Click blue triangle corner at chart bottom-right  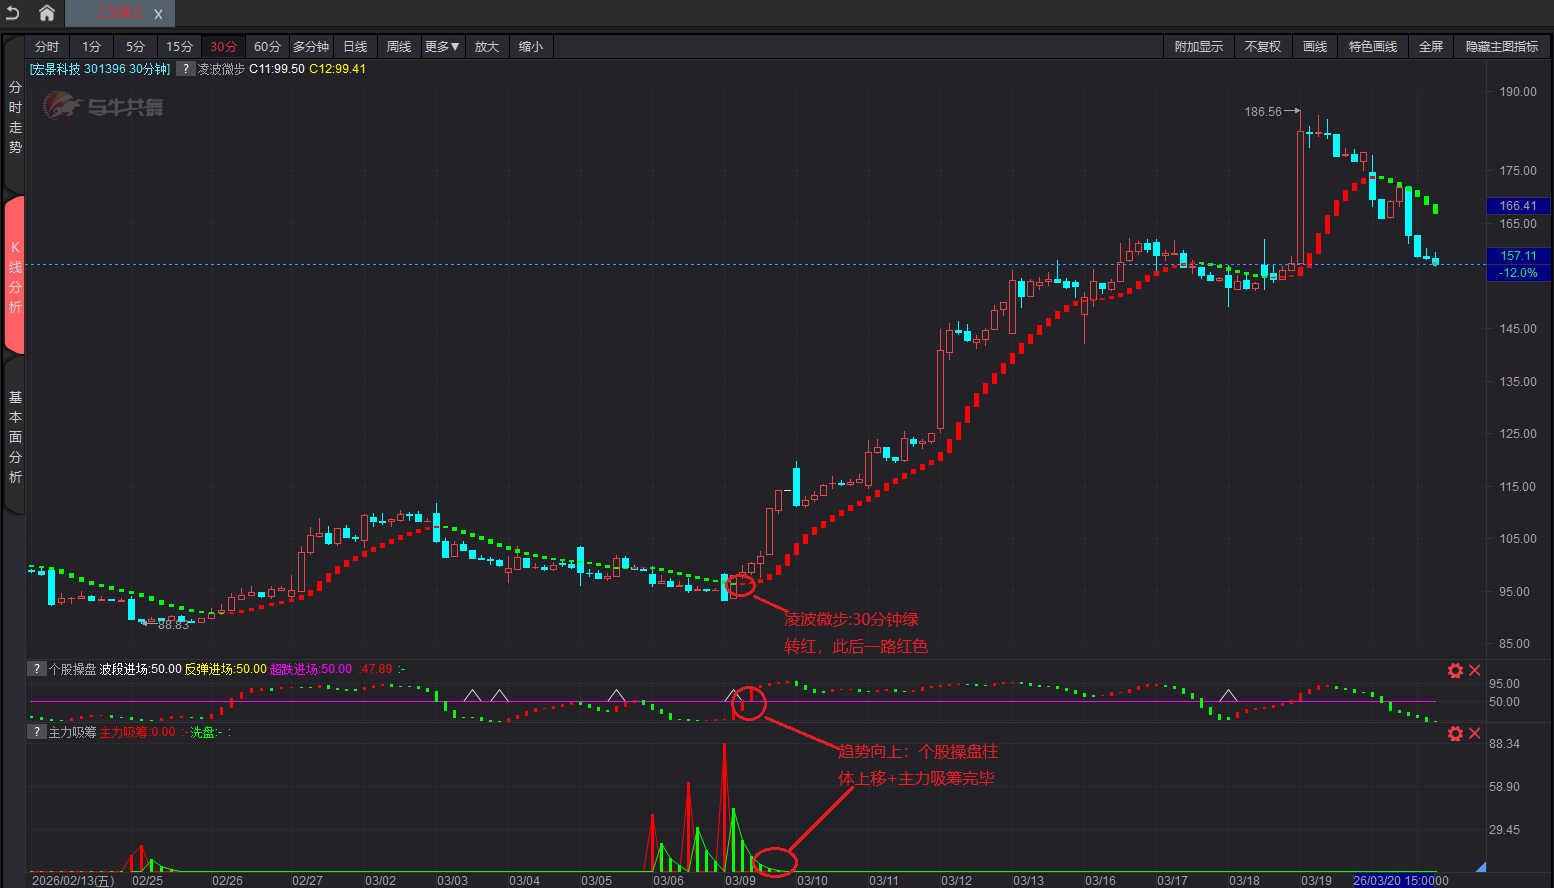click(1481, 867)
